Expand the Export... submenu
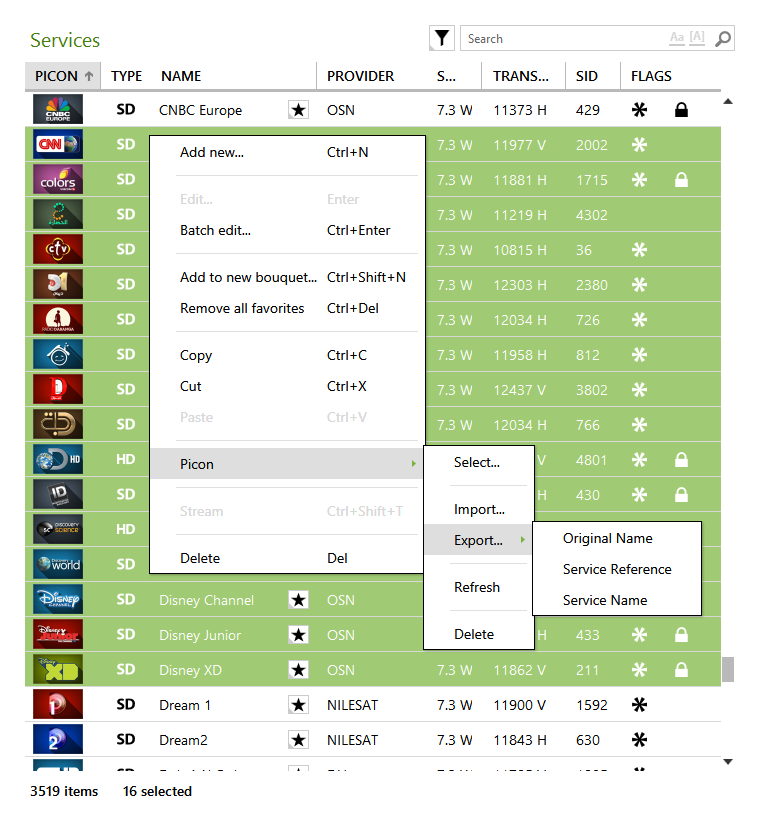 pyautogui.click(x=478, y=540)
